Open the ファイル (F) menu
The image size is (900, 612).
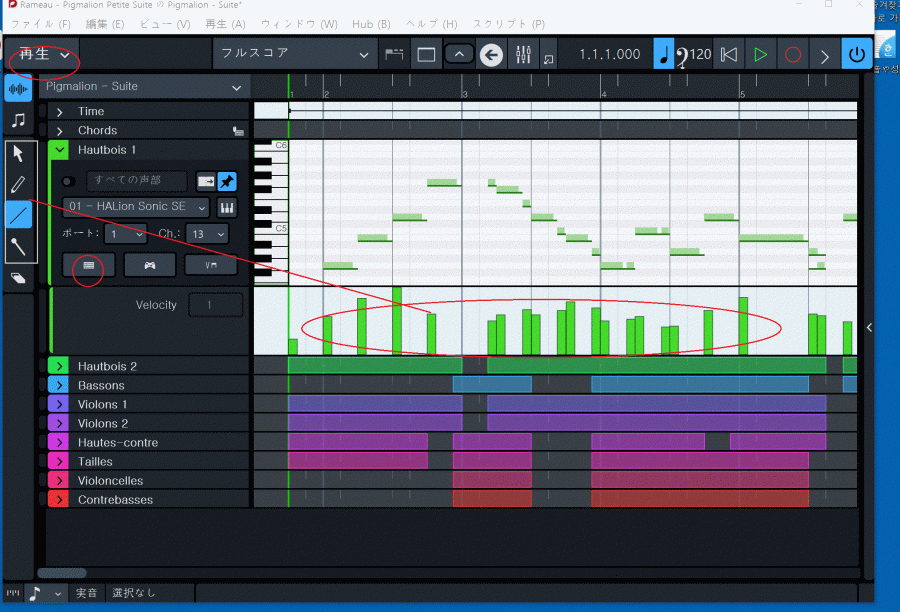coord(40,24)
